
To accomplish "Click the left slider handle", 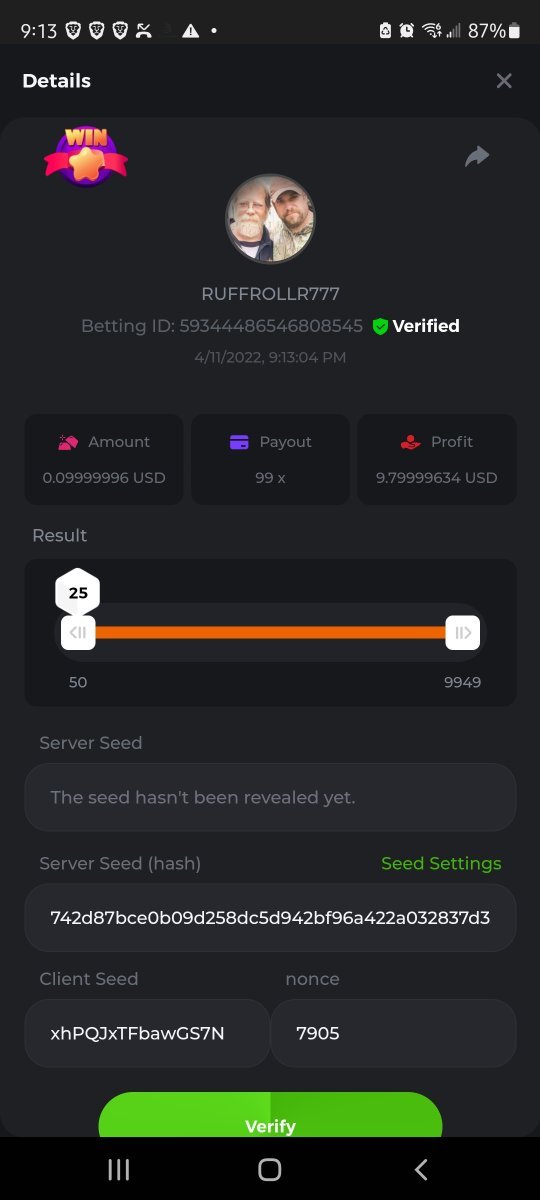I will point(78,633).
